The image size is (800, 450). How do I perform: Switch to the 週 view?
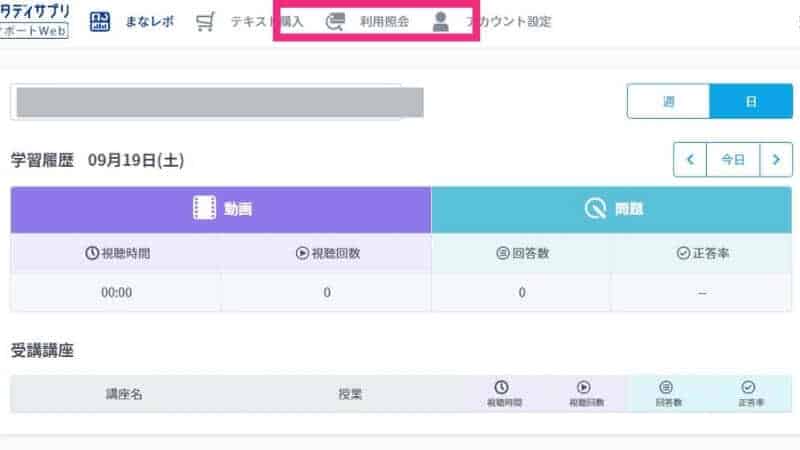pyautogui.click(x=668, y=102)
